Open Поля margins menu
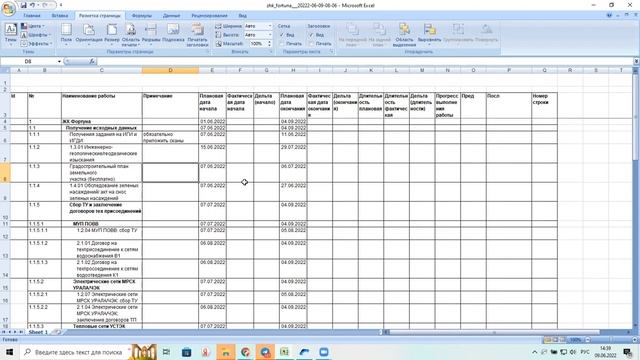The height and width of the screenshot is (360, 640). tap(66, 34)
